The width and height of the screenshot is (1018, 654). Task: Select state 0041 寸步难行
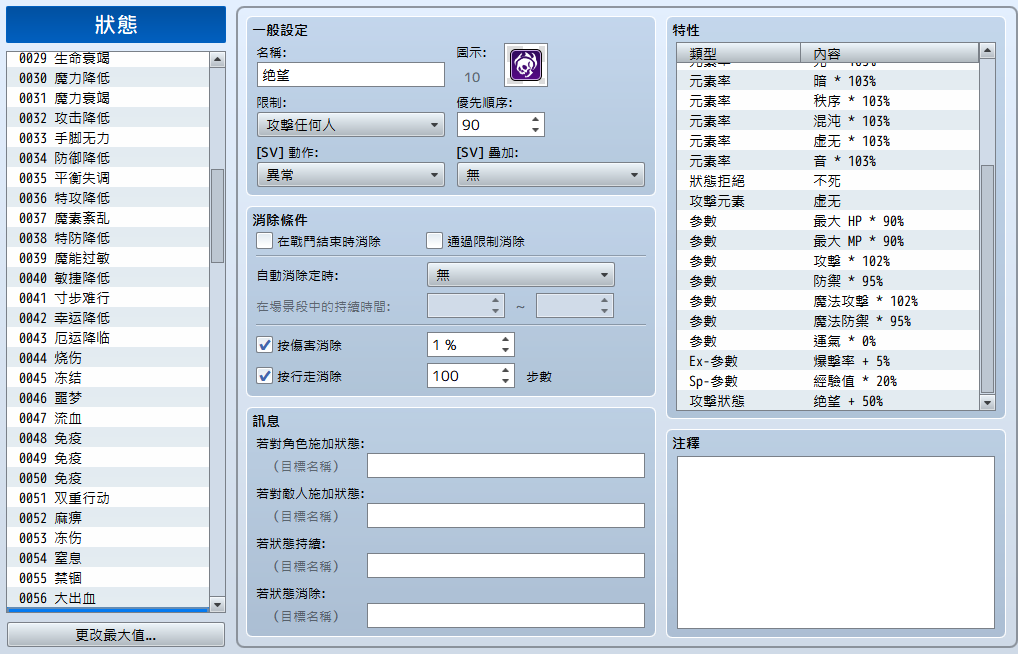click(x=108, y=298)
